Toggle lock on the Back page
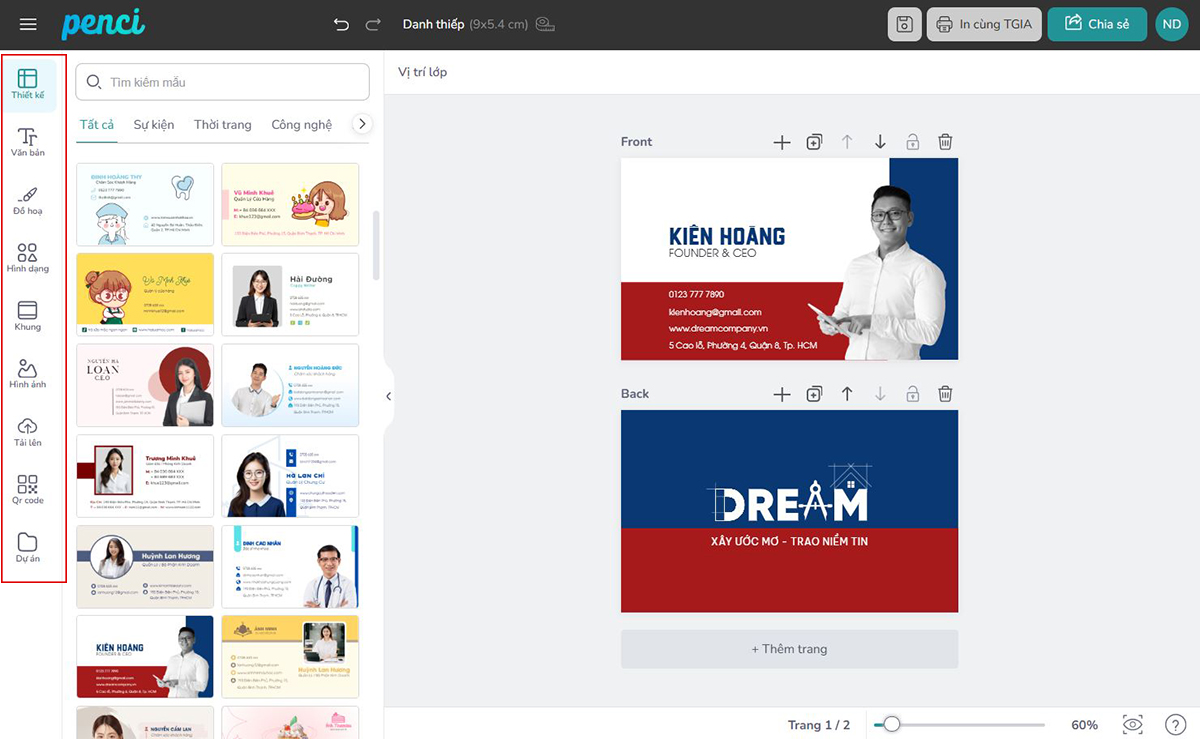This screenshot has width=1200, height=739. (912, 394)
